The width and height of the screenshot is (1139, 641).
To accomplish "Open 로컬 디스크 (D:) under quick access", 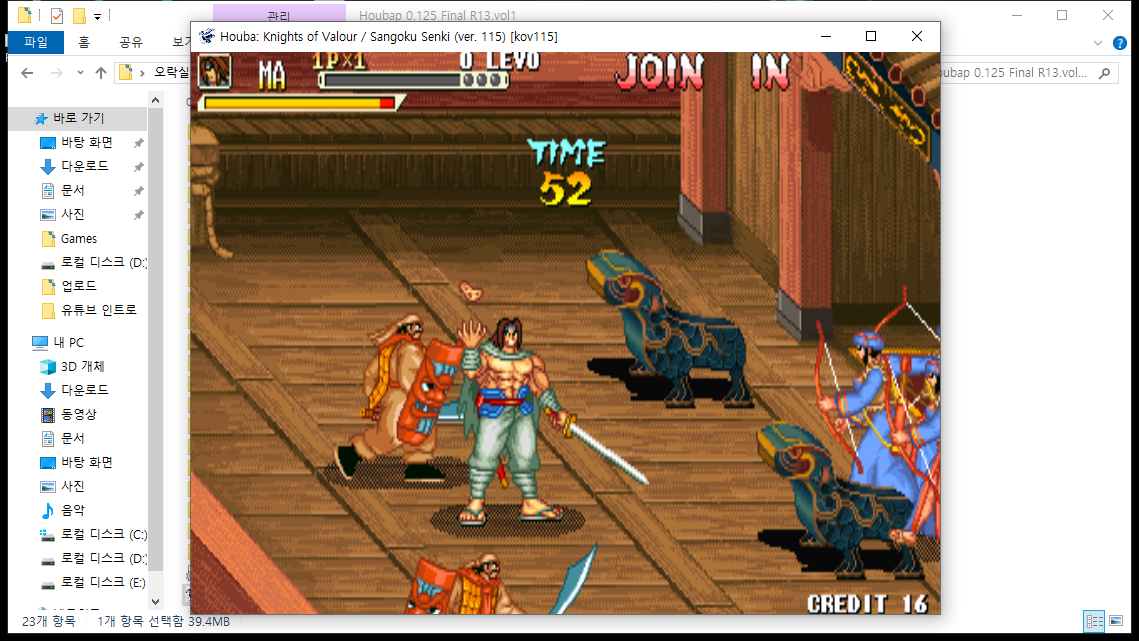I will [x=103, y=262].
